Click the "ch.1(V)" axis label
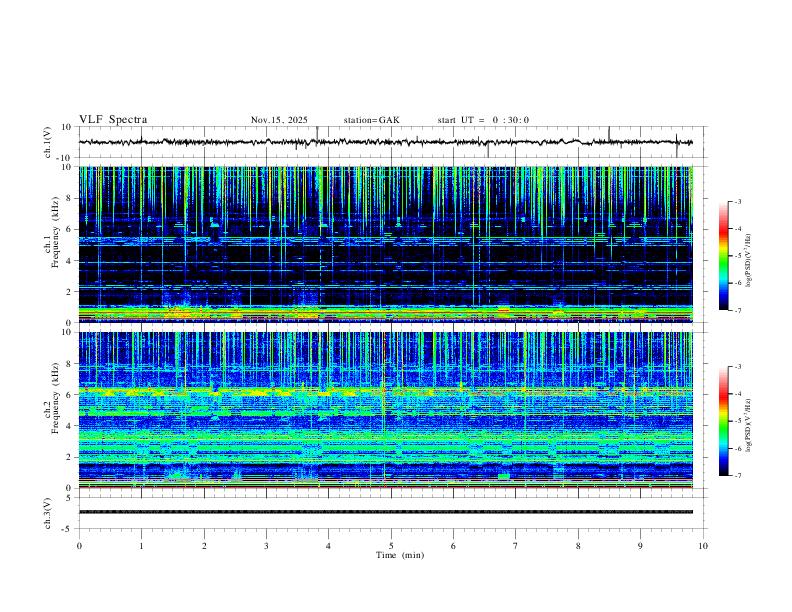Viewport: 792px width, 612px height. click(48, 142)
